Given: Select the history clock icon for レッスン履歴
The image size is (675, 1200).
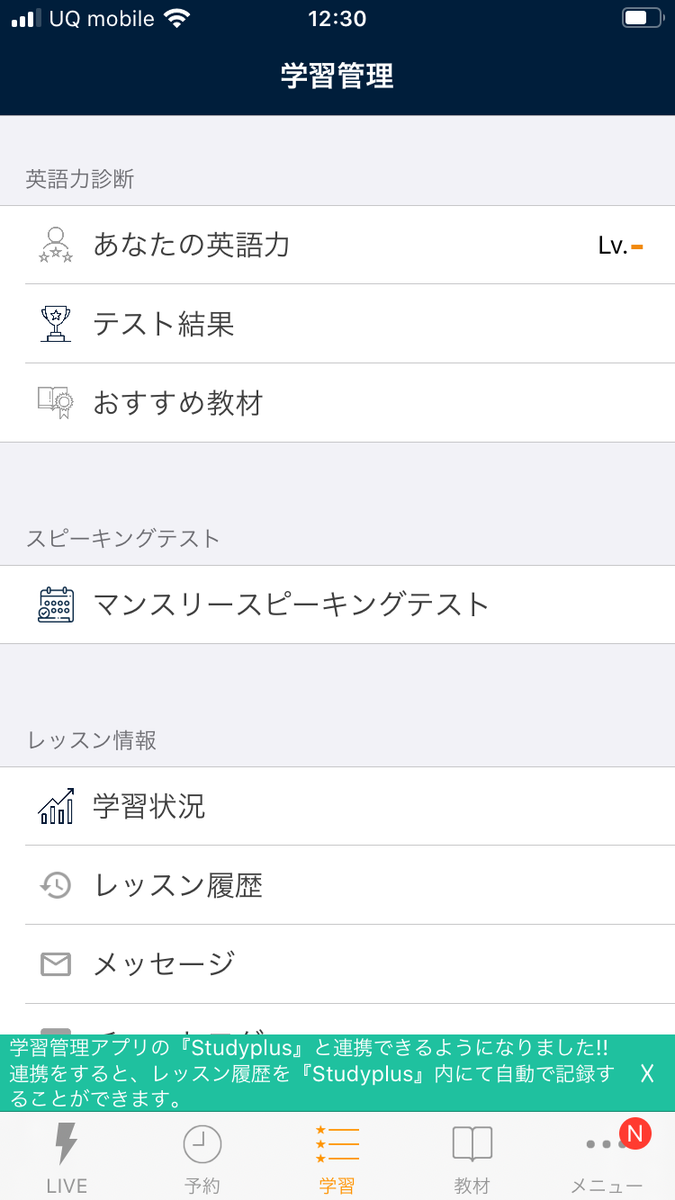Looking at the screenshot, I should point(57,885).
